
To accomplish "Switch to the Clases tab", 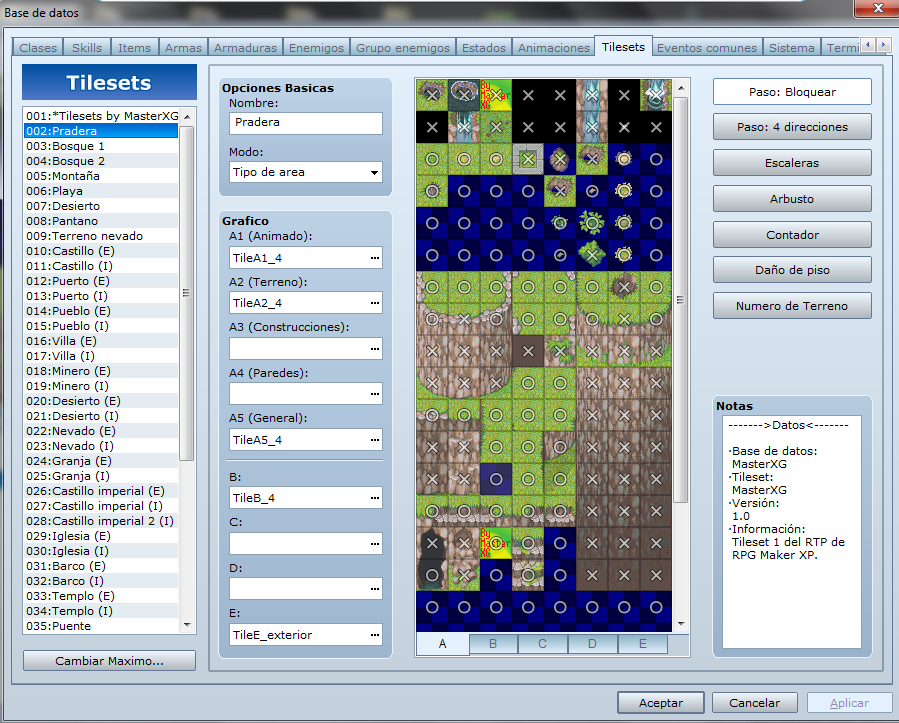I will click(x=38, y=48).
